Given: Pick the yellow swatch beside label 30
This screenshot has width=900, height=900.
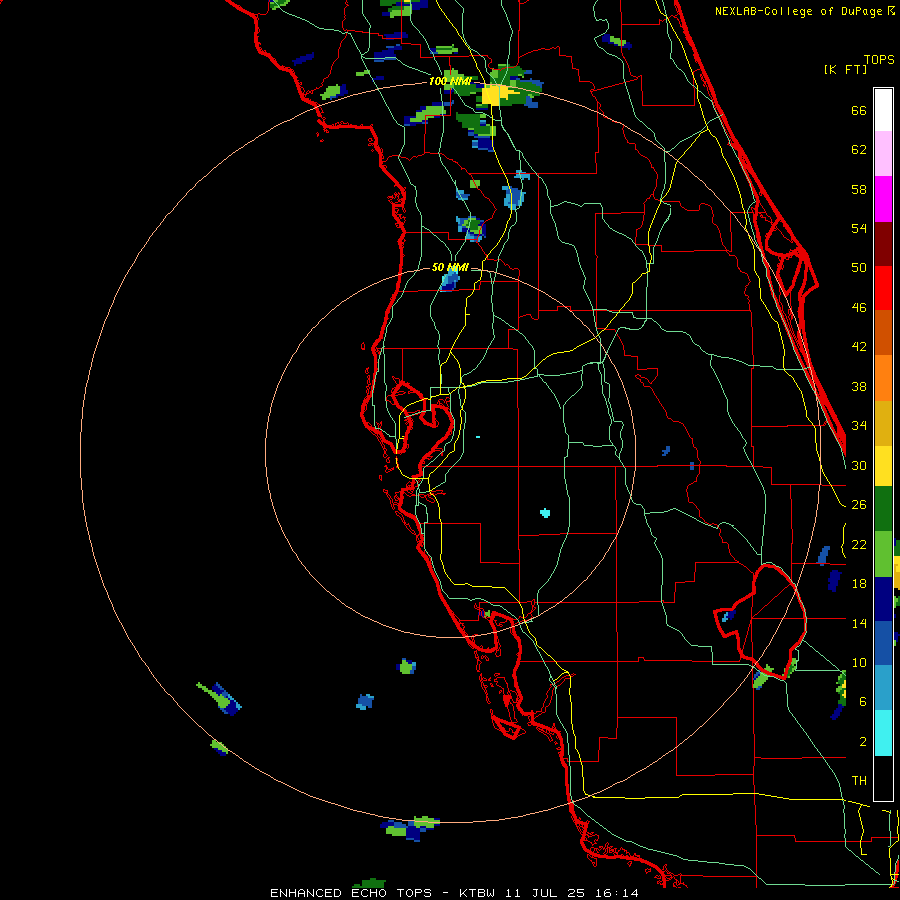Looking at the screenshot, I should click(883, 466).
